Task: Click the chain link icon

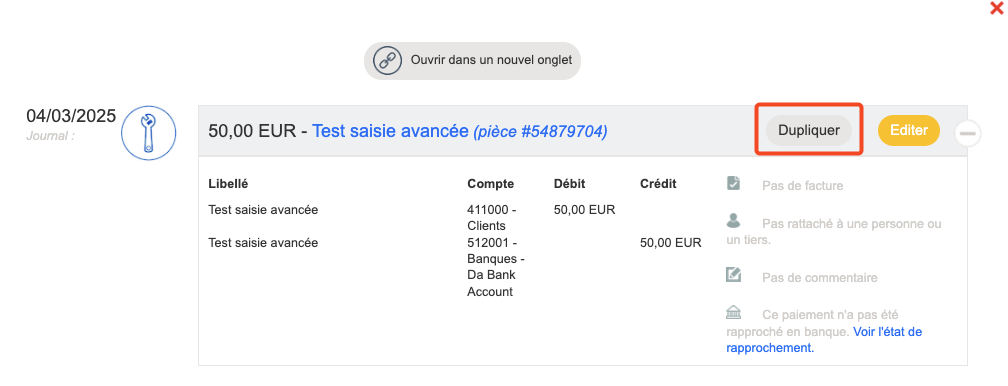Action: point(384,61)
